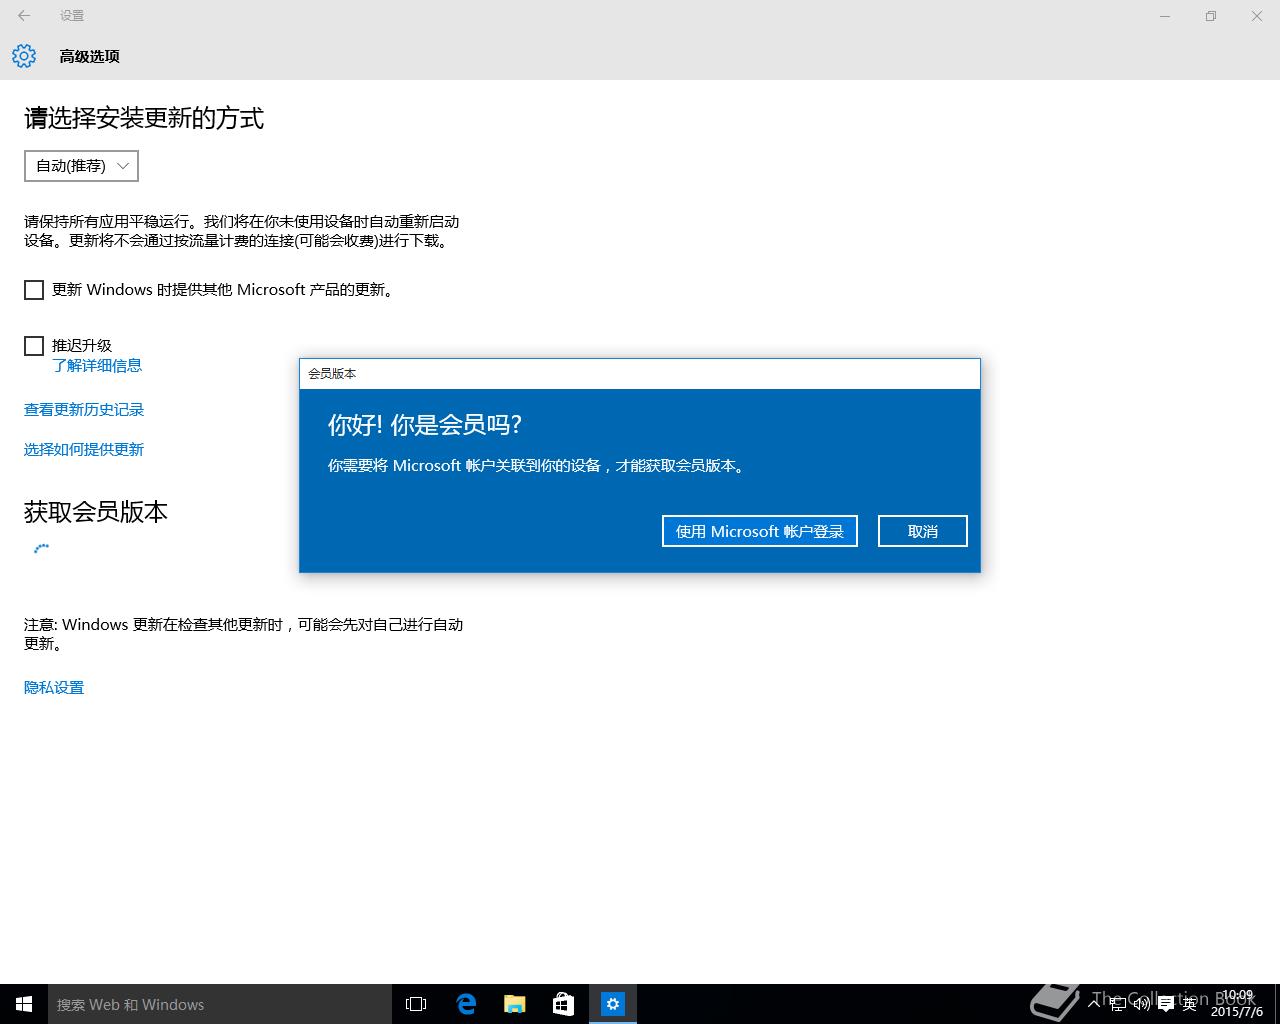
Task: Click the taskbar clock showing 2015/7/6
Action: click(1237, 1004)
